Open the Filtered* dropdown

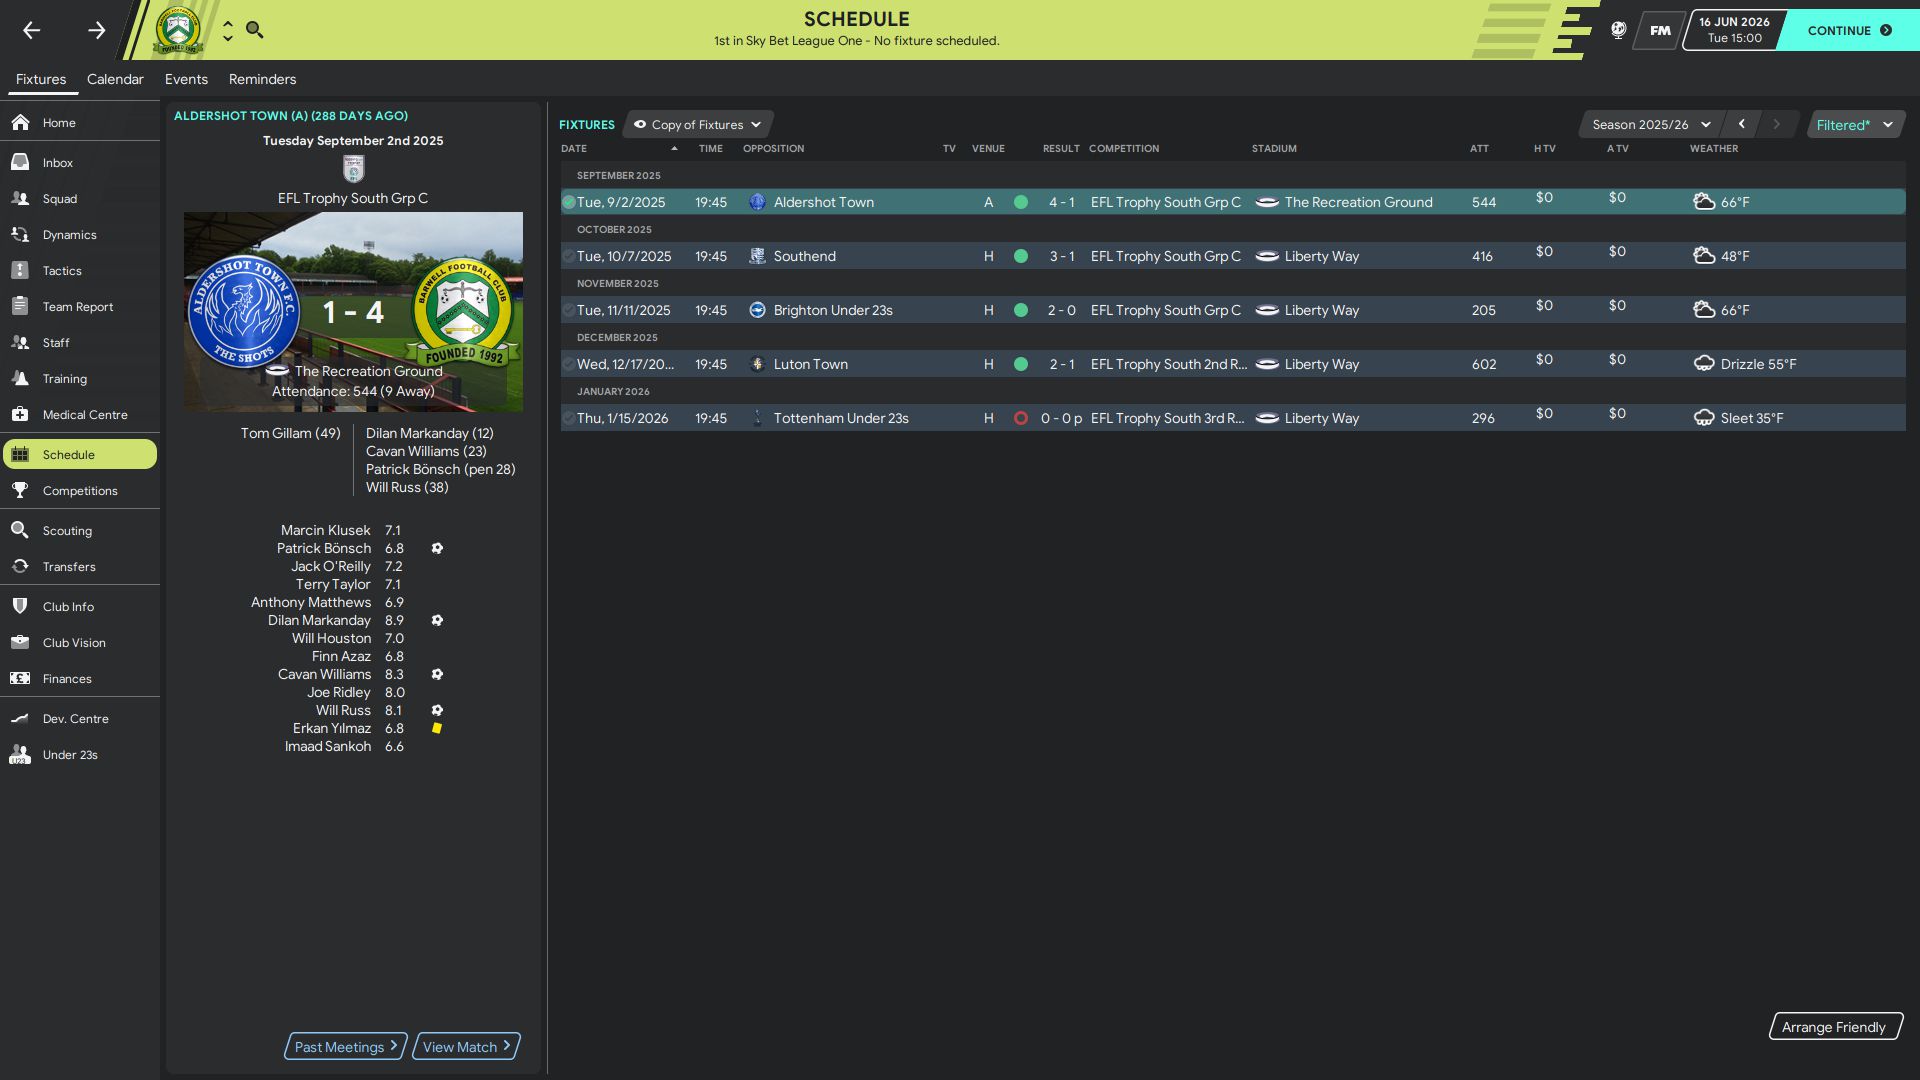click(x=1855, y=125)
